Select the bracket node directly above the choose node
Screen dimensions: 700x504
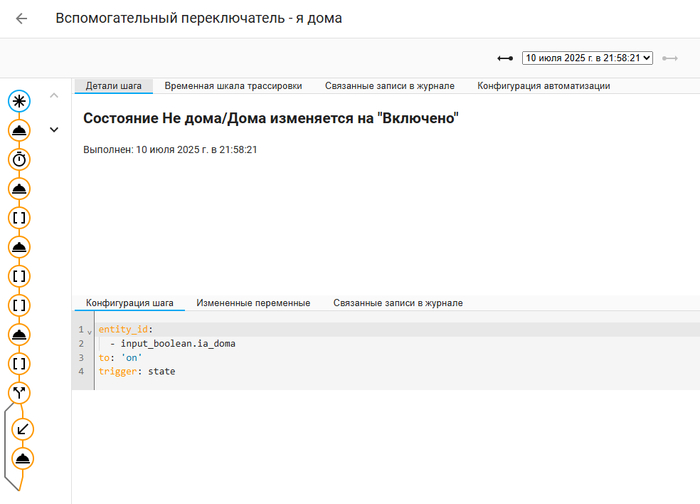point(20,363)
